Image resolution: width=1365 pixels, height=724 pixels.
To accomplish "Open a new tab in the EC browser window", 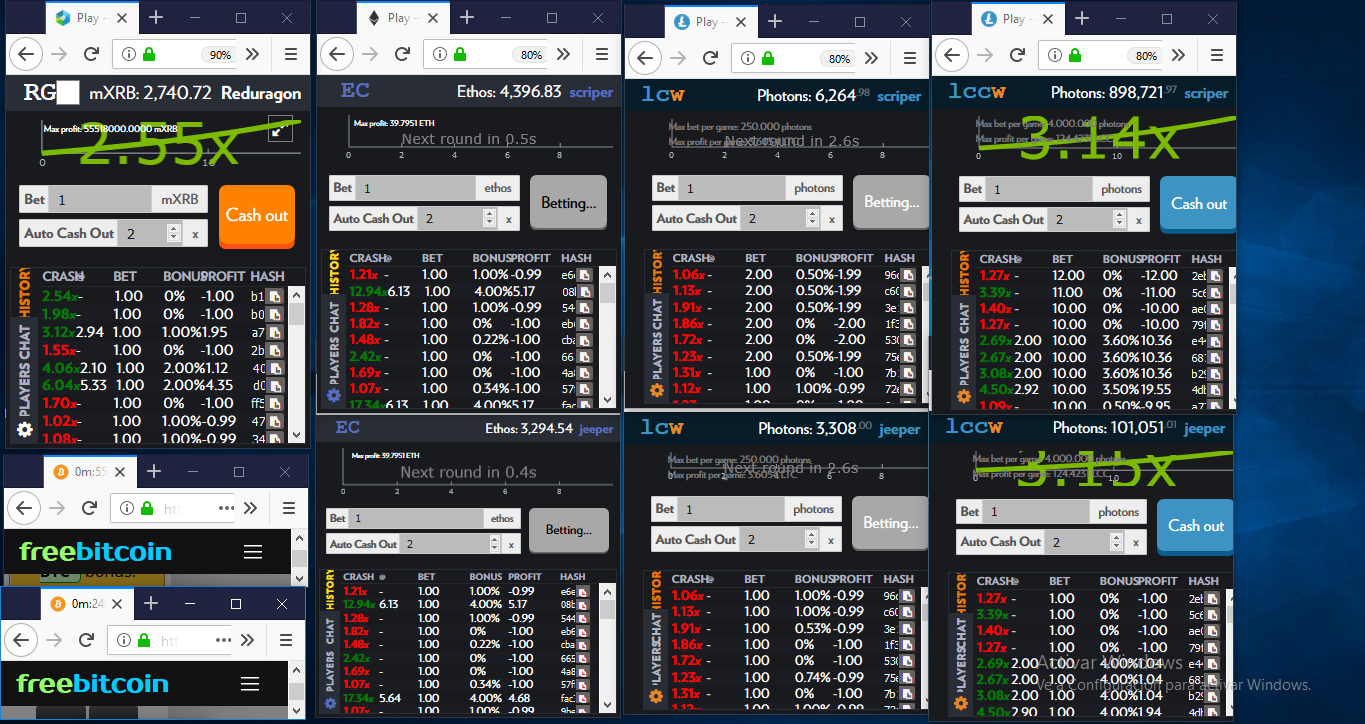I will pos(467,17).
